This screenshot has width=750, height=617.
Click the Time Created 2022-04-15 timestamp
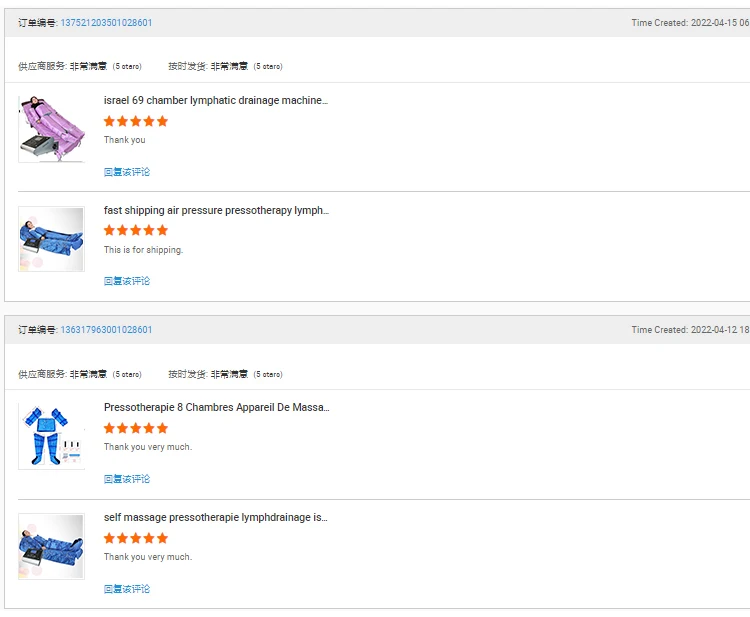coord(690,23)
